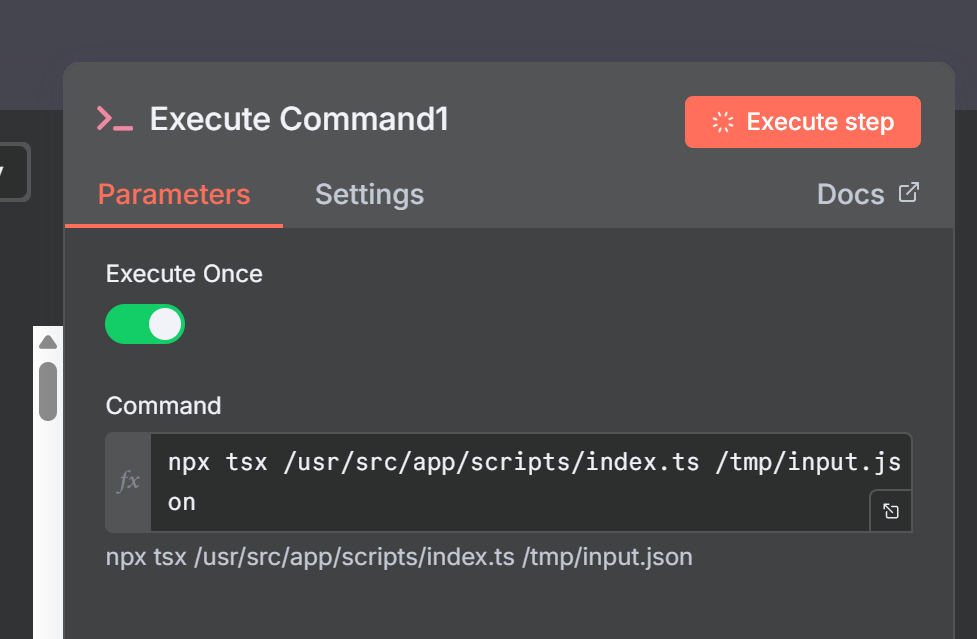
Task: Click the spinner icon in Execute step
Action: pos(723,122)
